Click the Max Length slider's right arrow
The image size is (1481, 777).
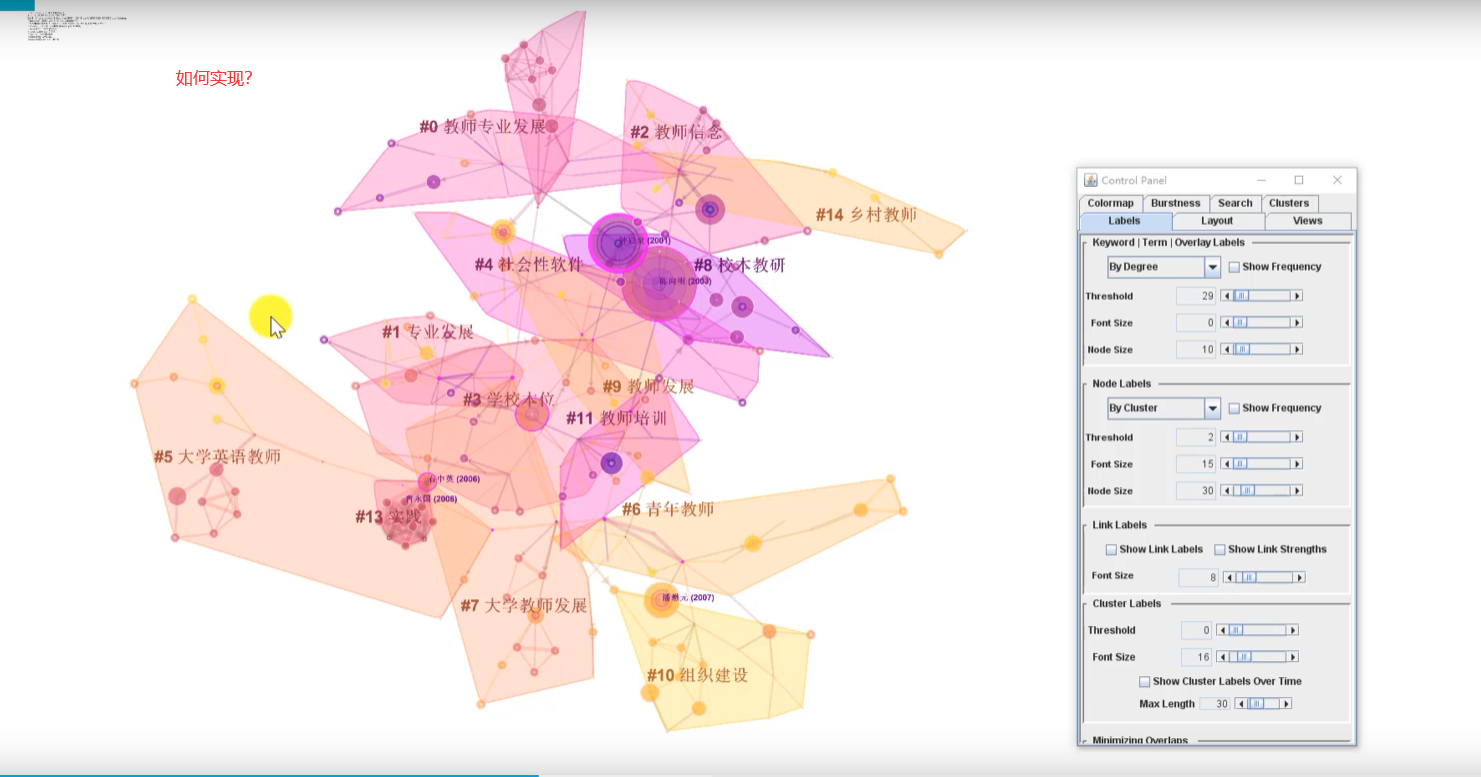1287,704
